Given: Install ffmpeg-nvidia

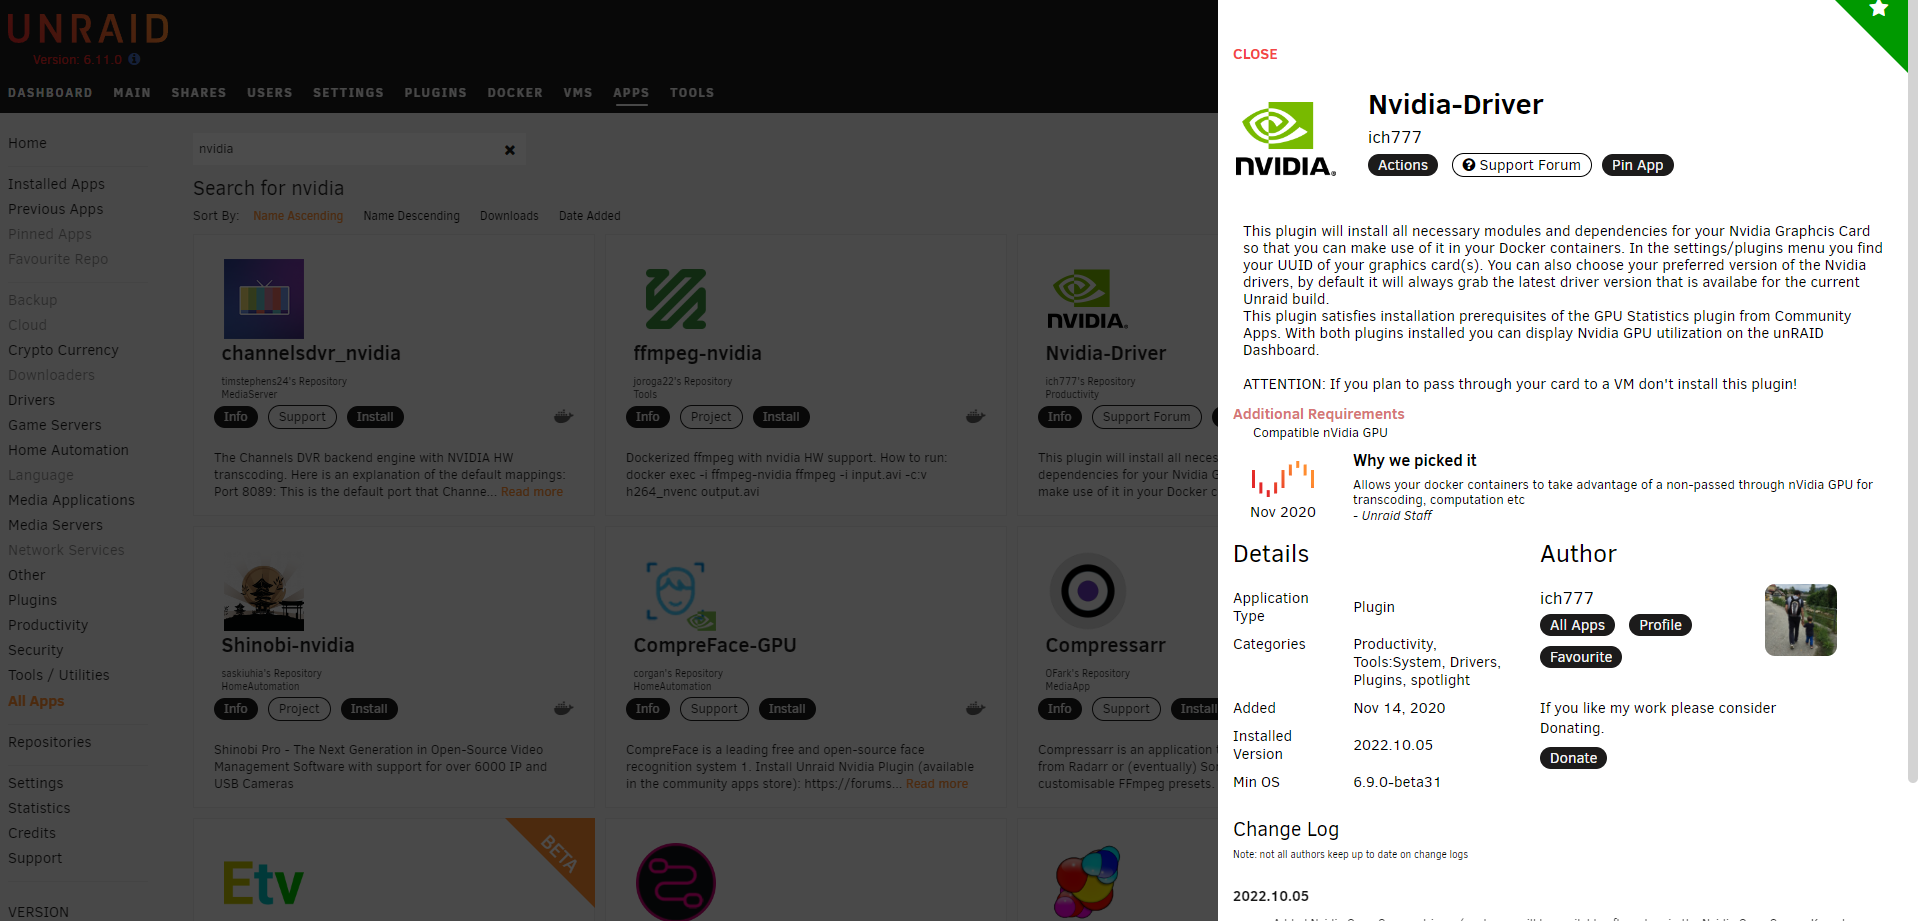Looking at the screenshot, I should (x=781, y=417).
